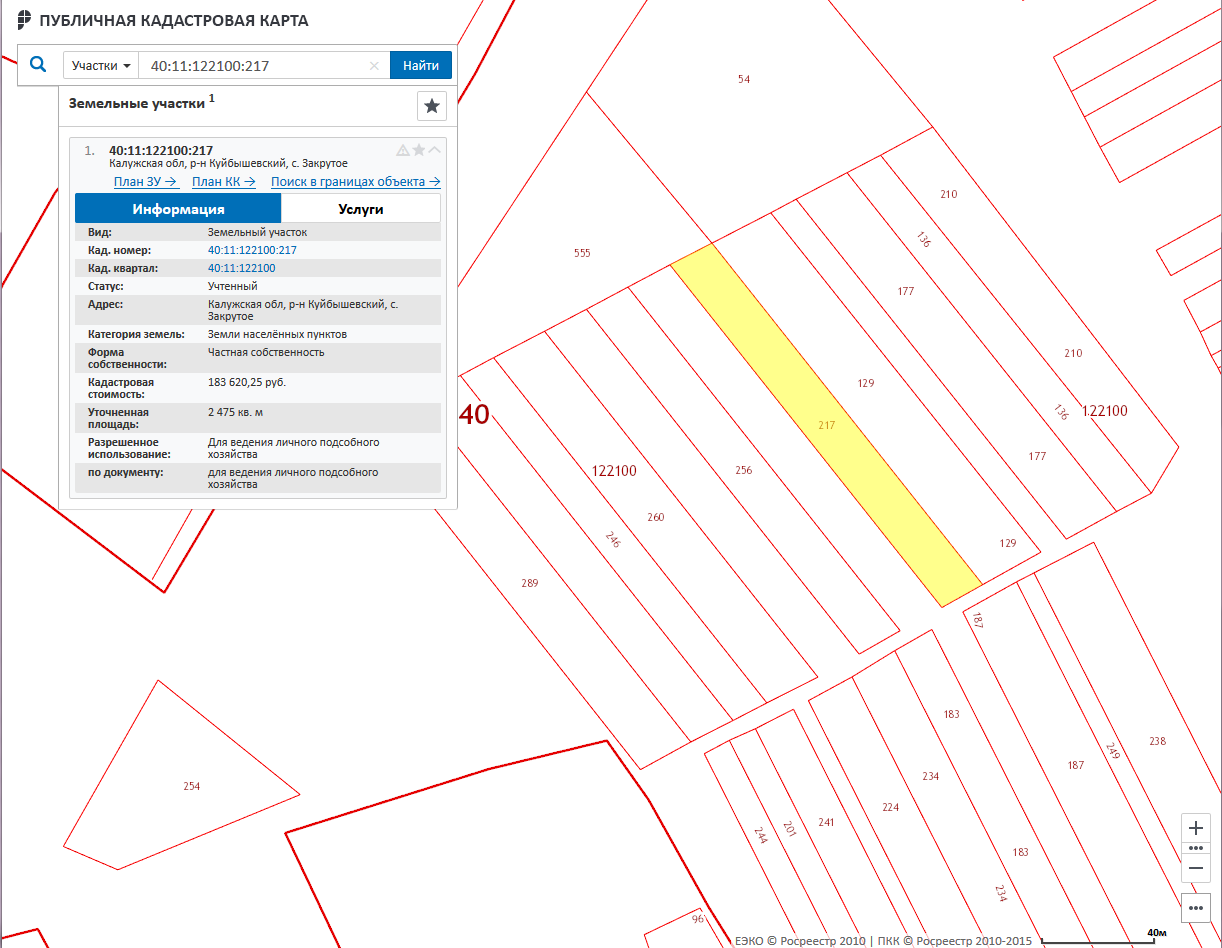Screen dimensions: 1222x948
Task: Open the План КК link
Action: coord(223,182)
